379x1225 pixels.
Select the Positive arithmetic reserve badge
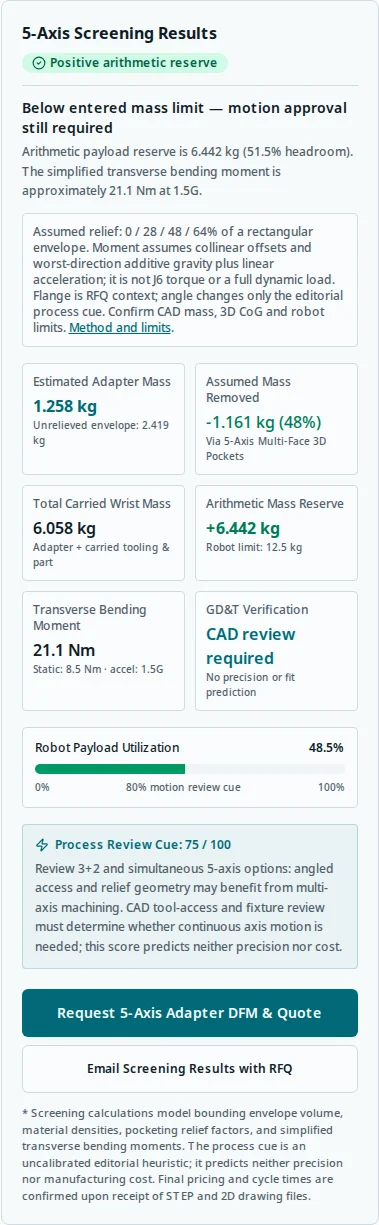pos(125,63)
